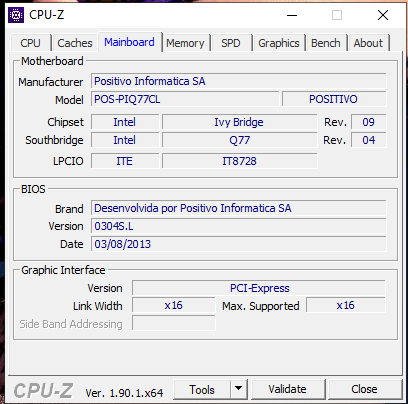Open the Bench tab
The image size is (408, 404).
[x=326, y=43]
